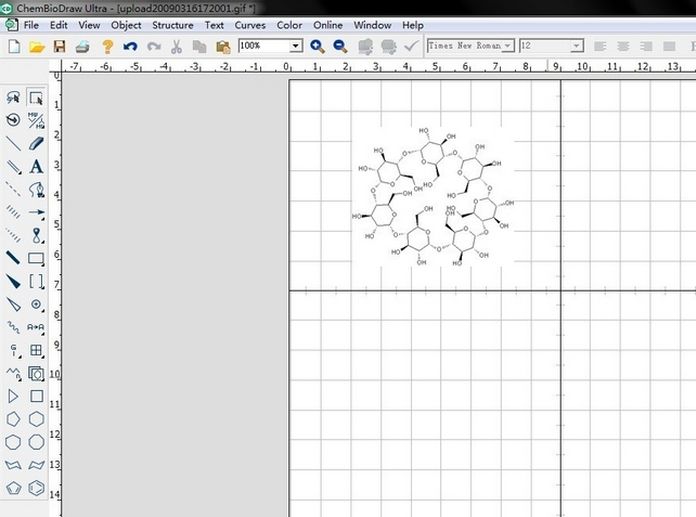The image size is (696, 517).
Task: Select the Table tool
Action: 36,350
